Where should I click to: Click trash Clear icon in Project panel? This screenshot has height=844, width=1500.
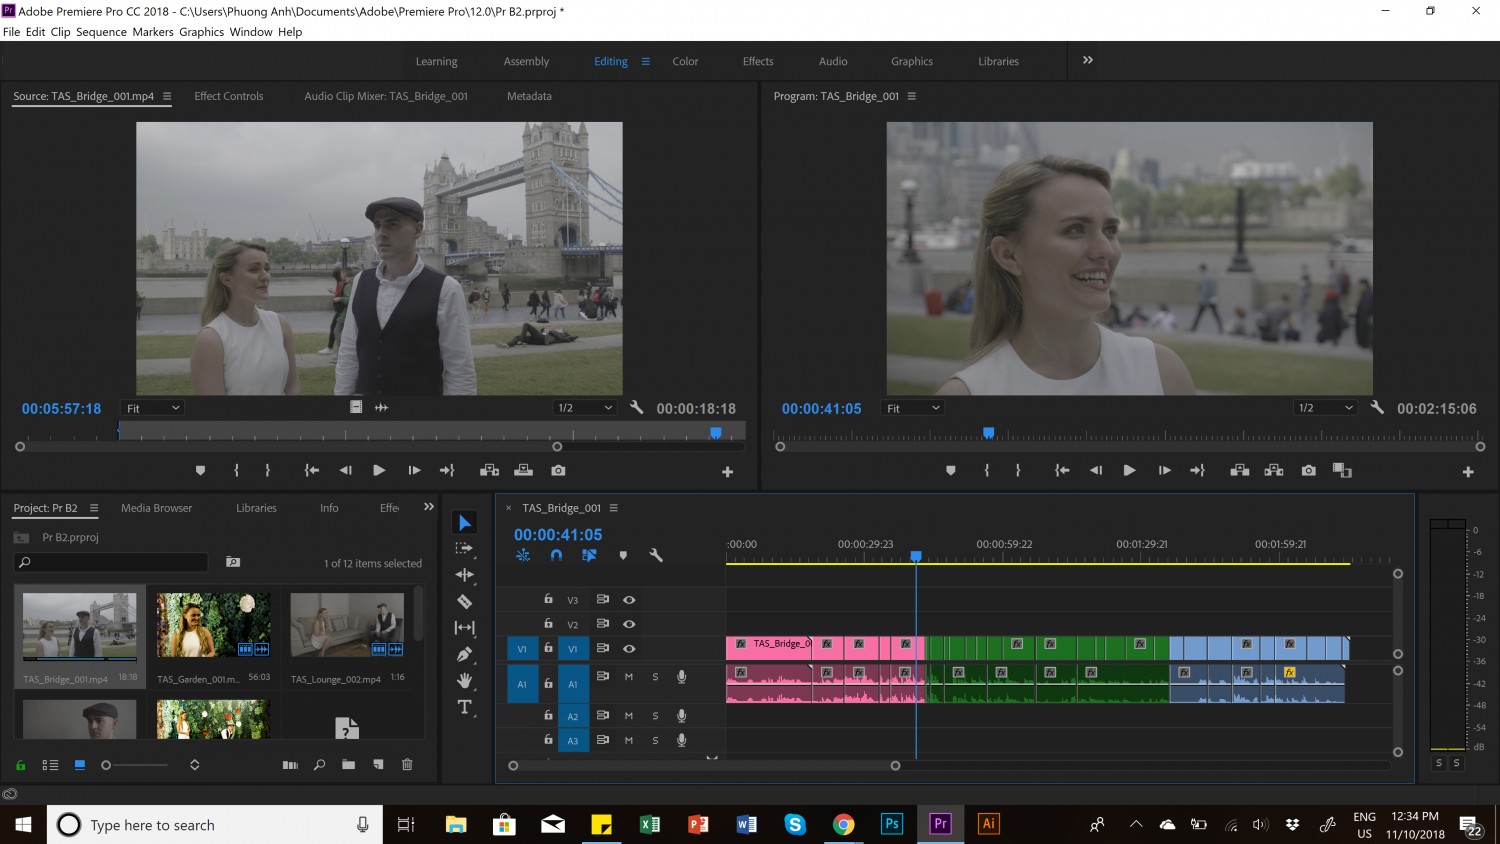coord(407,765)
